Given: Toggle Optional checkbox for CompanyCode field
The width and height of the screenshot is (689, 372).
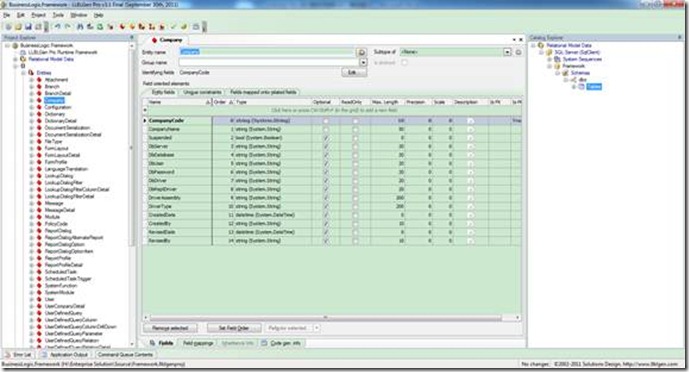Looking at the screenshot, I should point(326,120).
